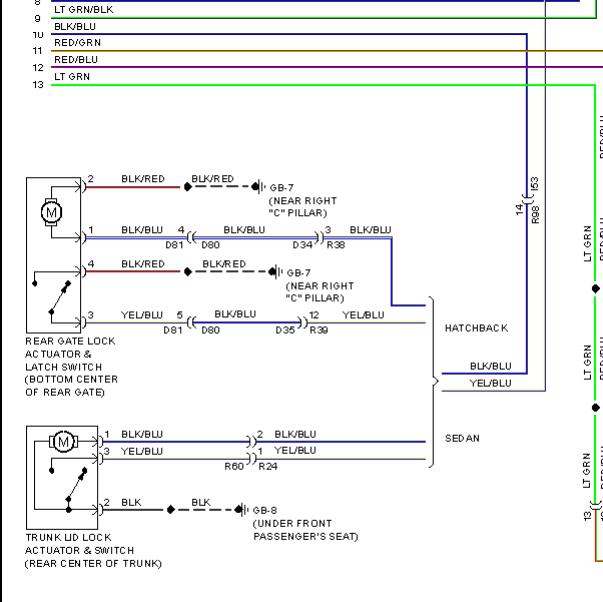Click the I53 connector label
This screenshot has height=602, width=603.
click(535, 184)
